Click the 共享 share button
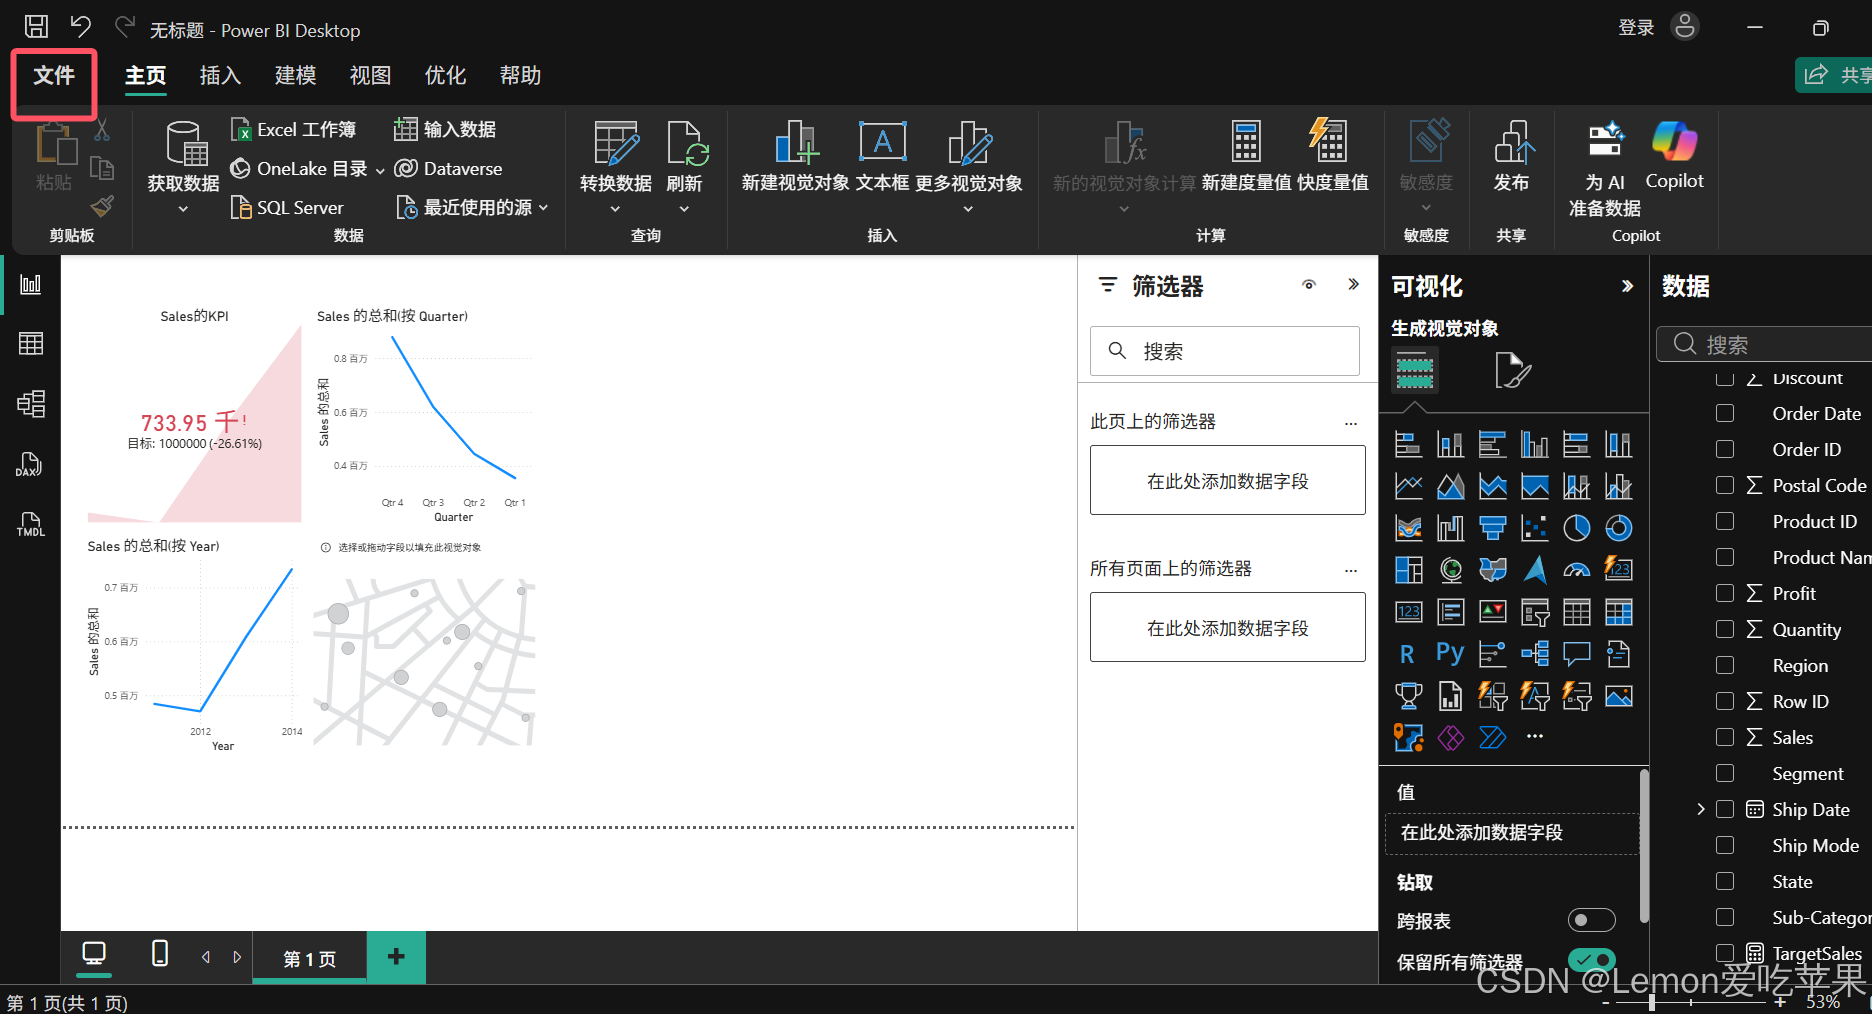 pos(1836,75)
